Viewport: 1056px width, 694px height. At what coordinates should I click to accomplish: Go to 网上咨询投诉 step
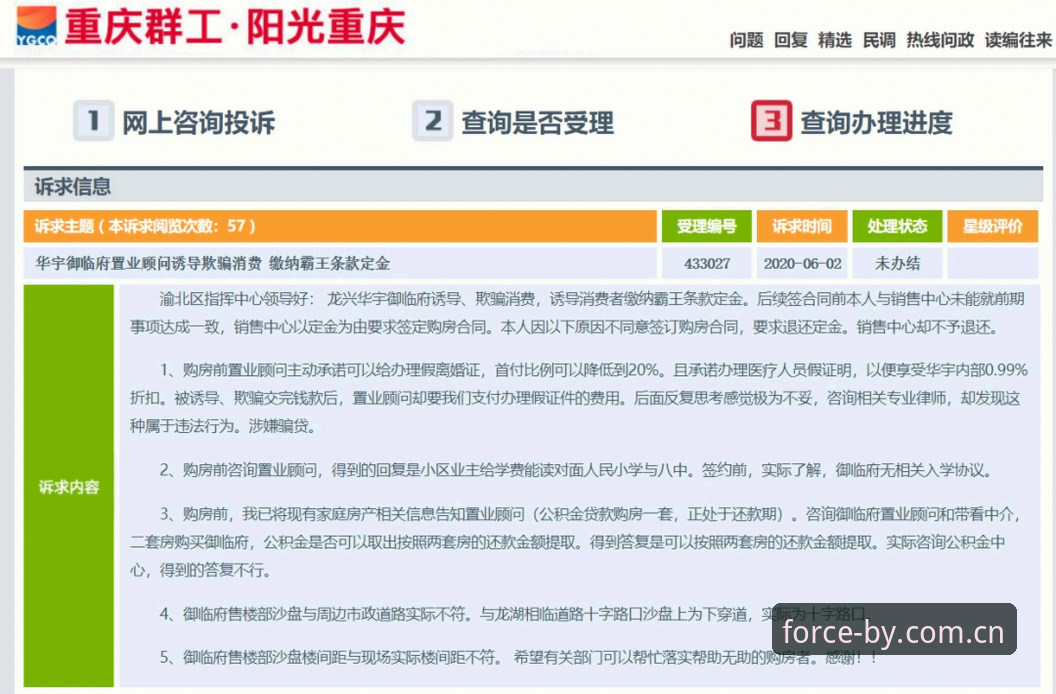[x=199, y=123]
